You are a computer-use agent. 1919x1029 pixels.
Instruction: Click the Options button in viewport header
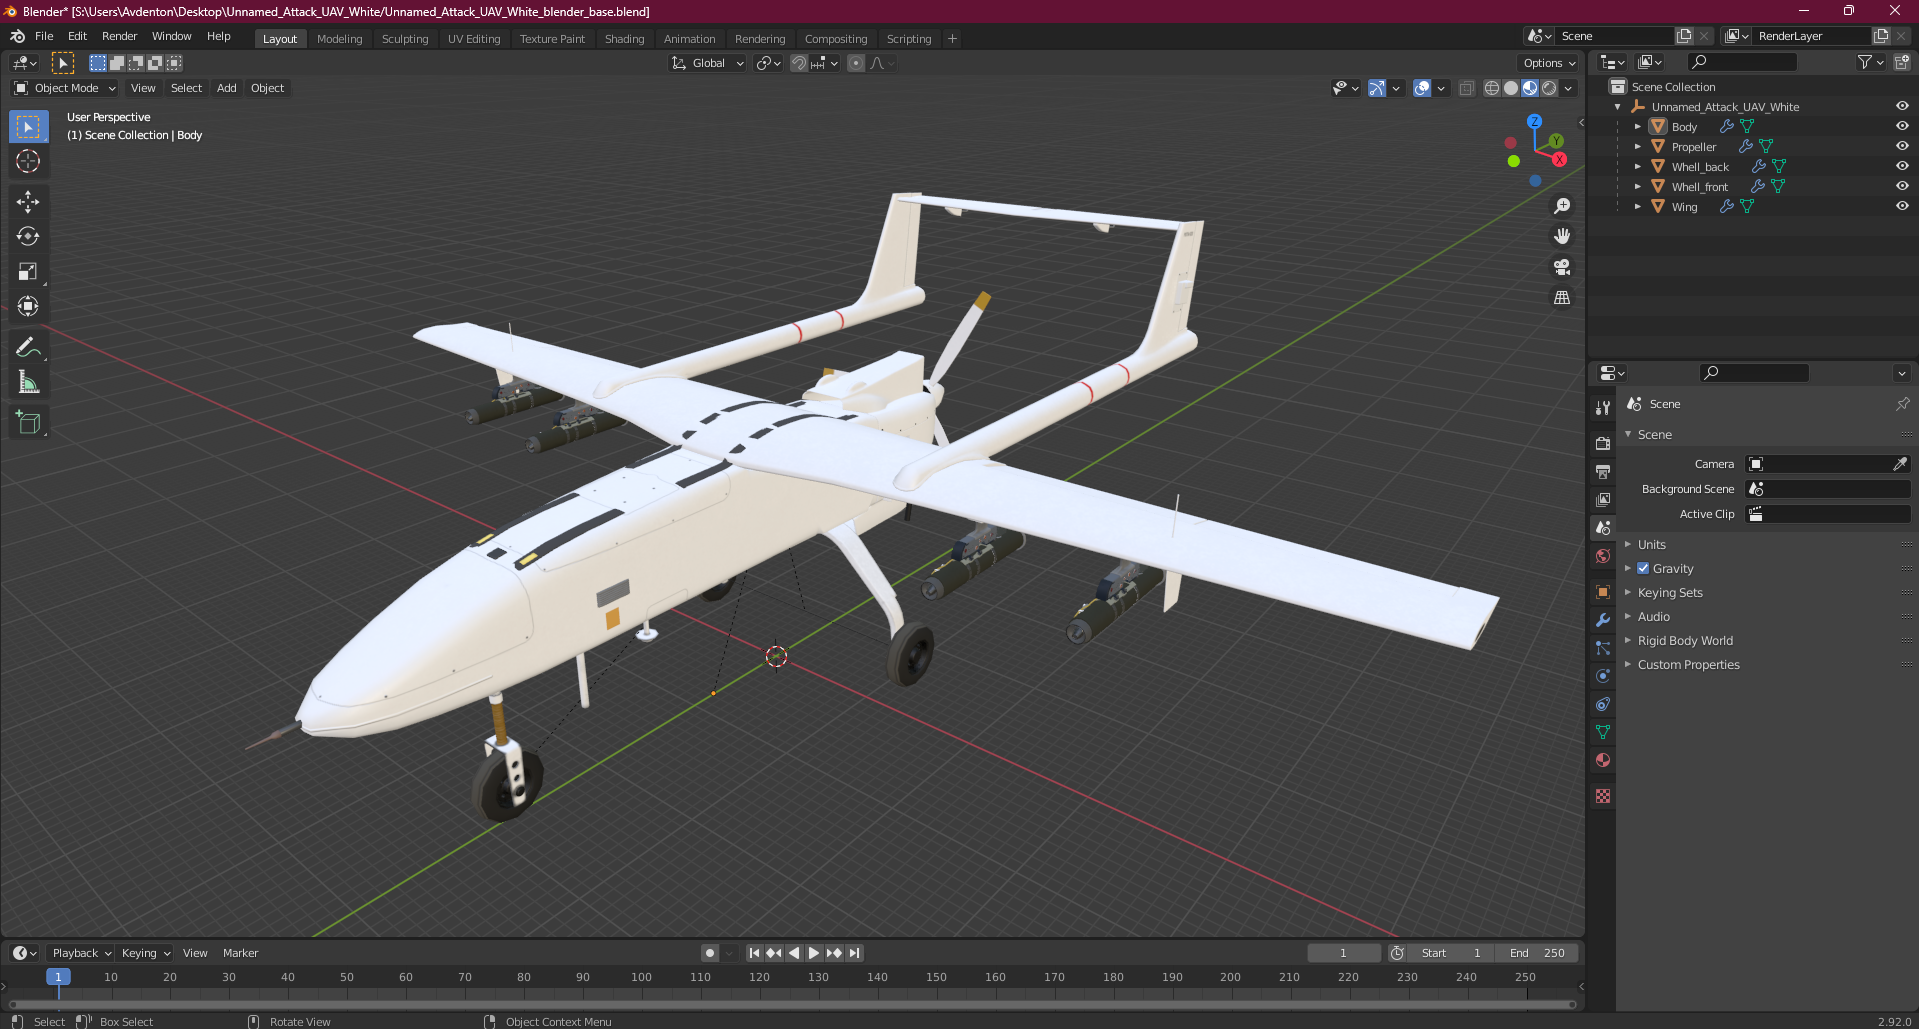click(x=1548, y=63)
